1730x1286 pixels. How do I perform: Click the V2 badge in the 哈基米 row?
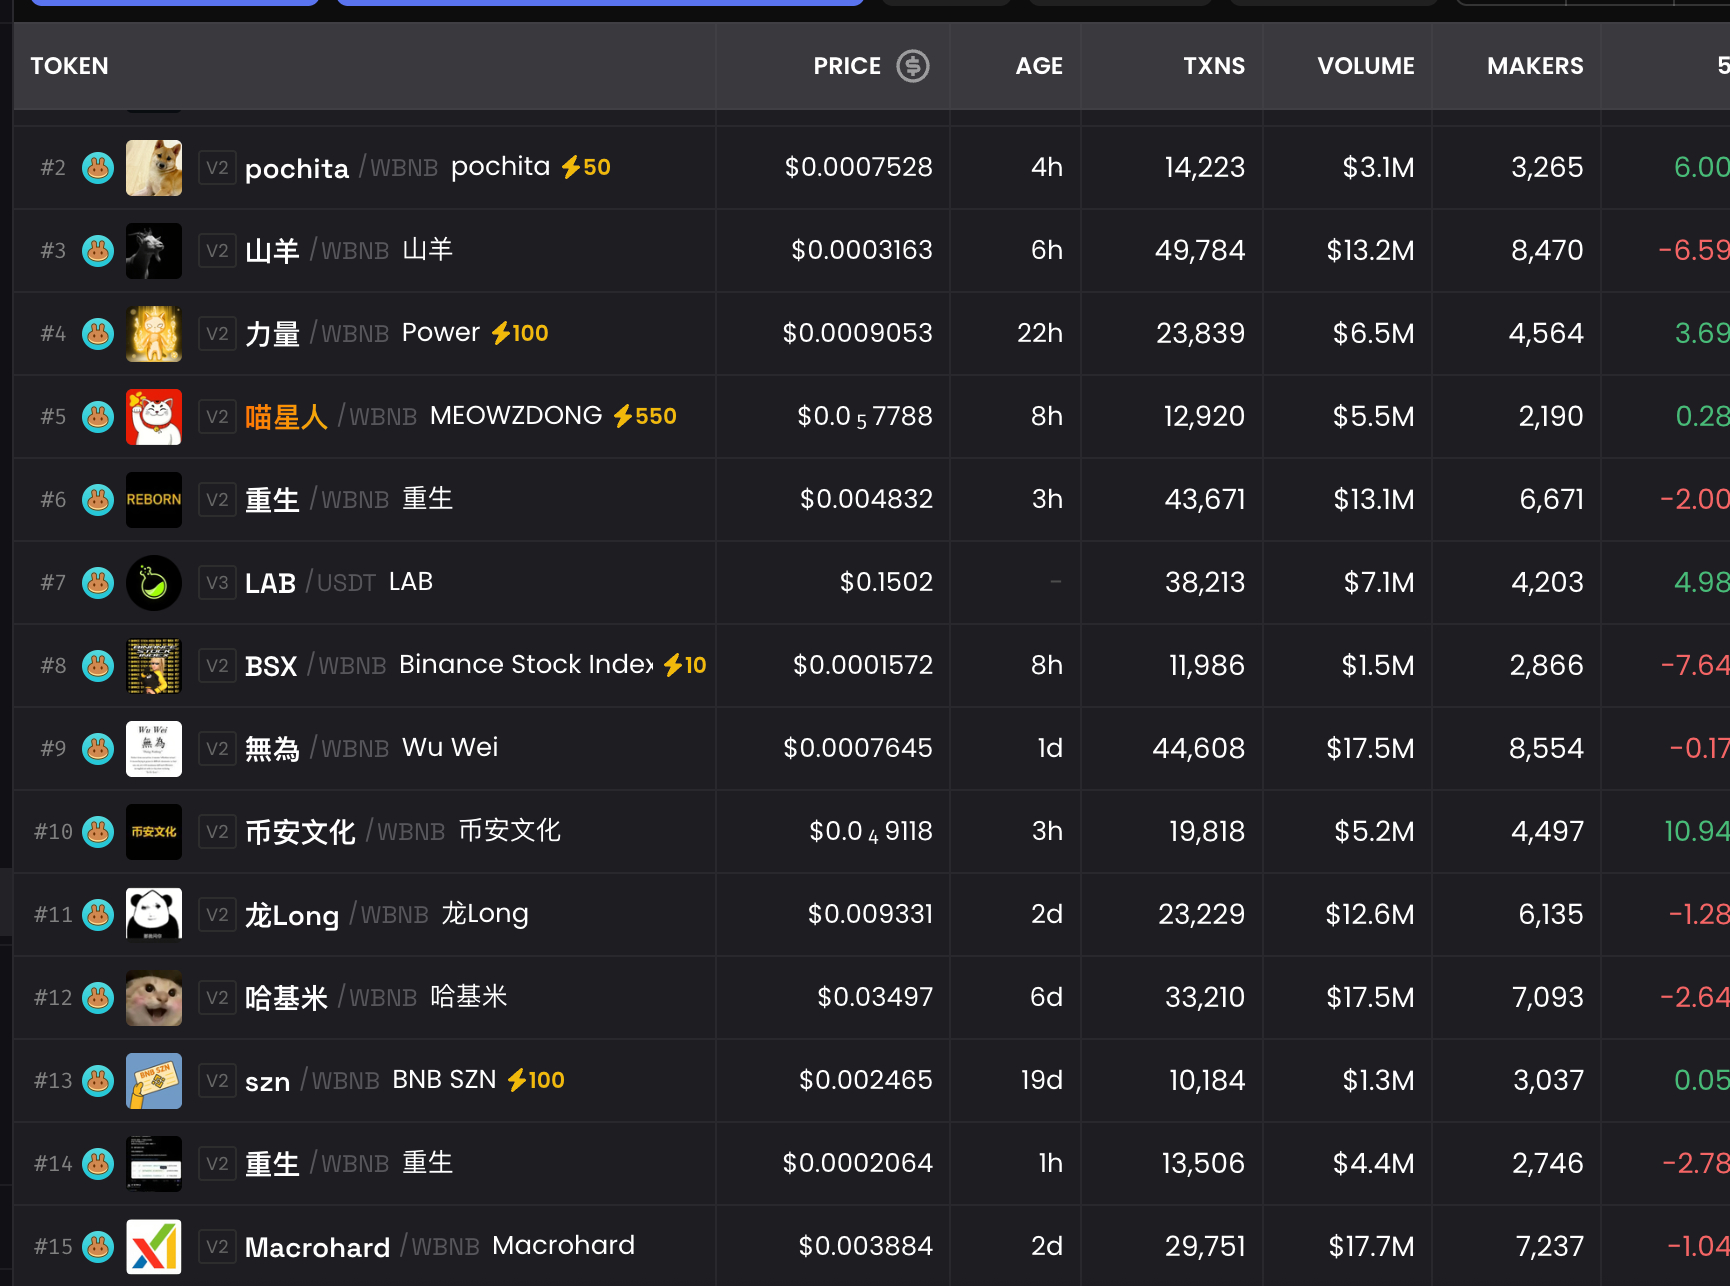(217, 997)
